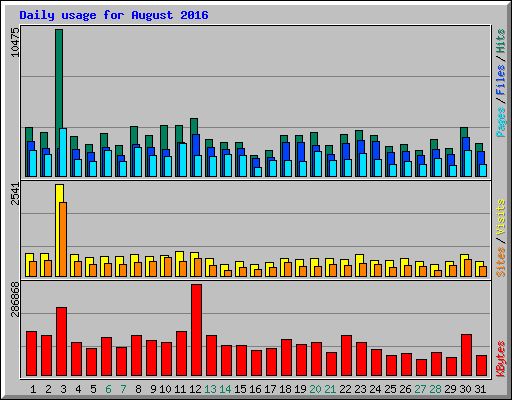Click green weekend day label 13
The height and width of the screenshot is (400, 512).
pos(210,389)
